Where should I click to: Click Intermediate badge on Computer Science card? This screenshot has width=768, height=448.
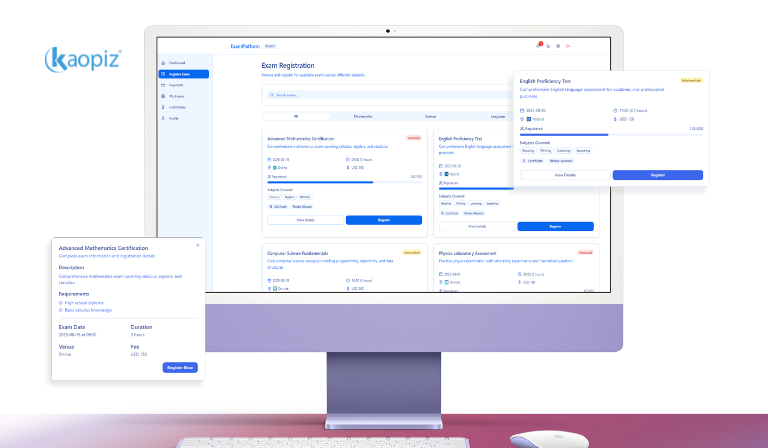point(412,253)
